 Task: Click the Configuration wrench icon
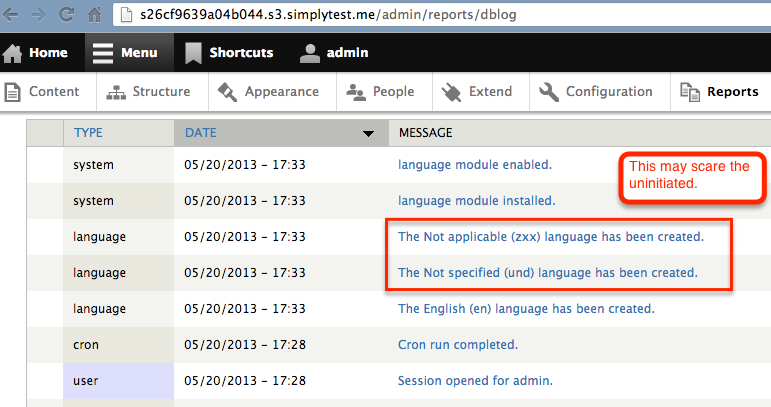click(549, 92)
